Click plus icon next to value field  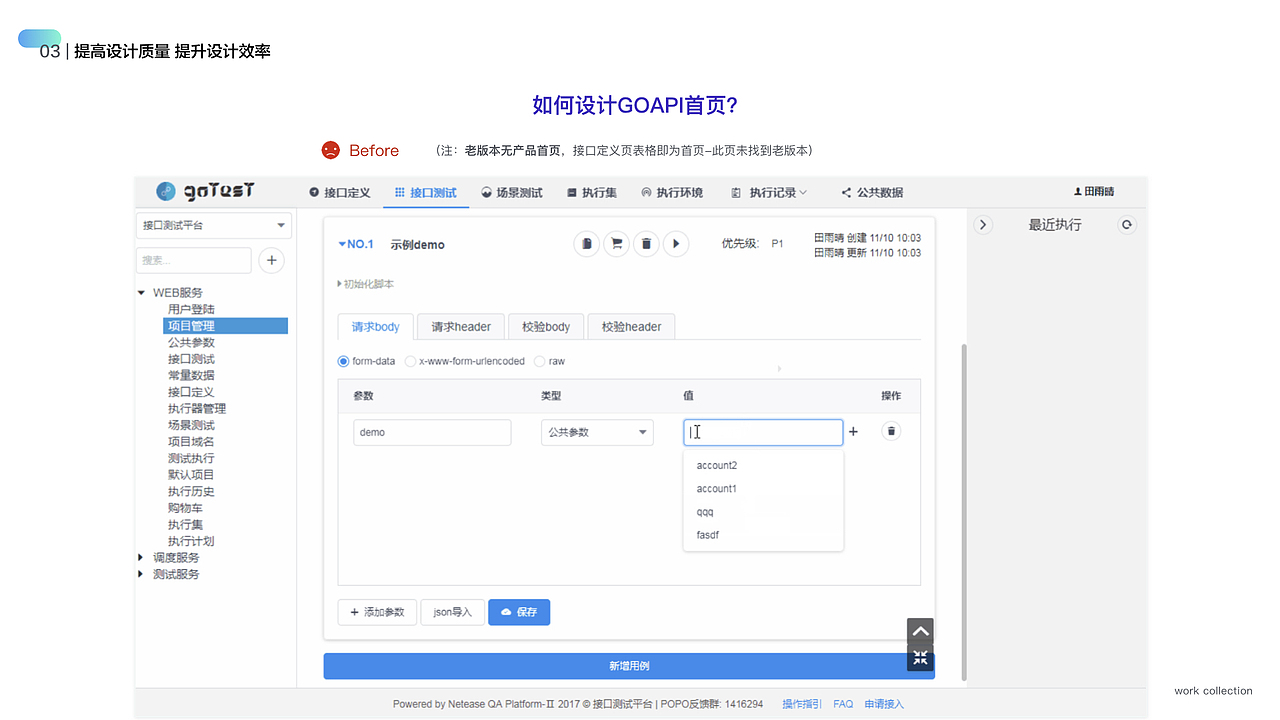[853, 432]
